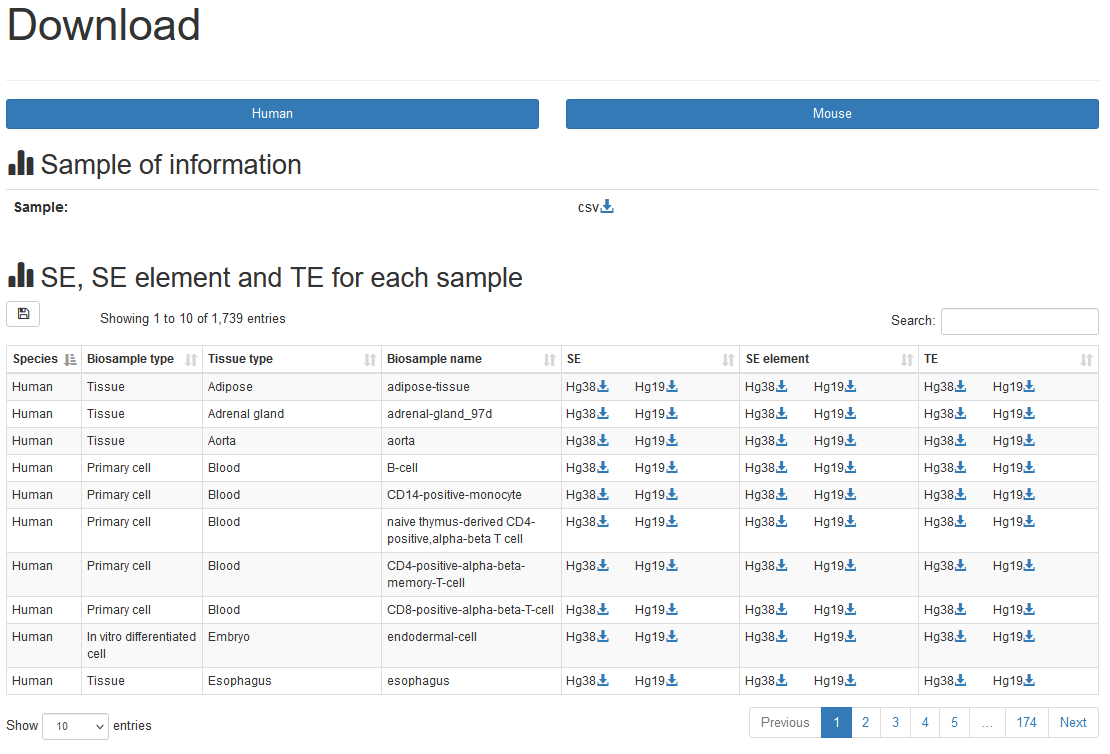
Task: Click the 'In vitro differentiated cell' cell
Action: 142,645
